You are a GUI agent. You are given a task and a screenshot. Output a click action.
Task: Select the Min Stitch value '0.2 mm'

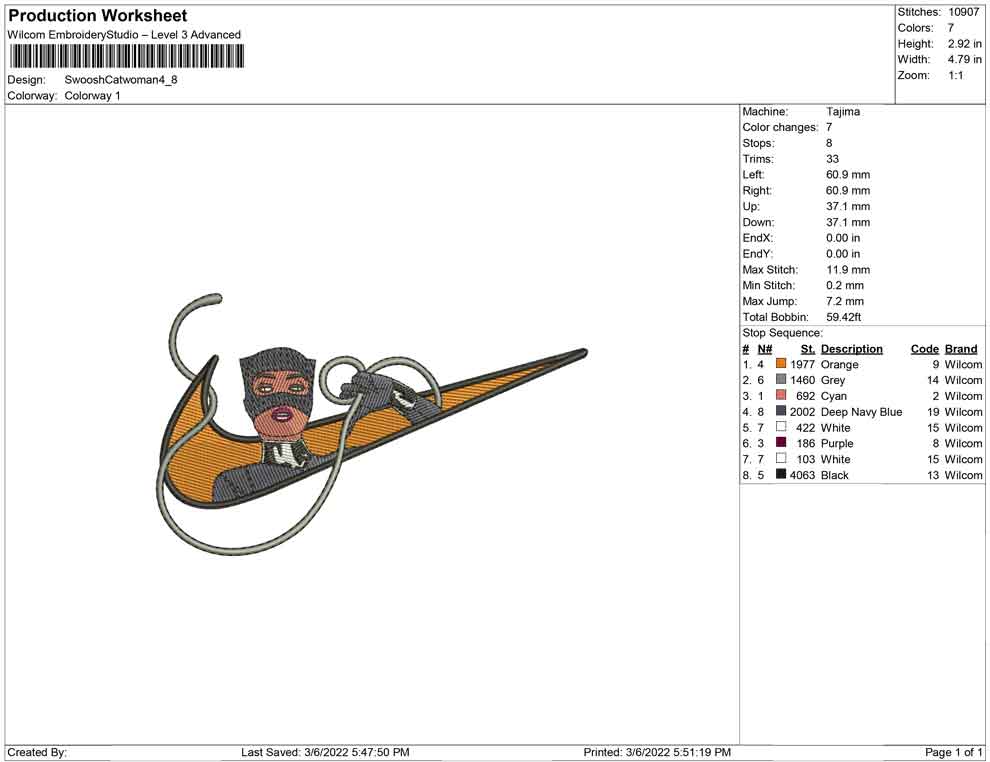pyautogui.click(x=845, y=285)
